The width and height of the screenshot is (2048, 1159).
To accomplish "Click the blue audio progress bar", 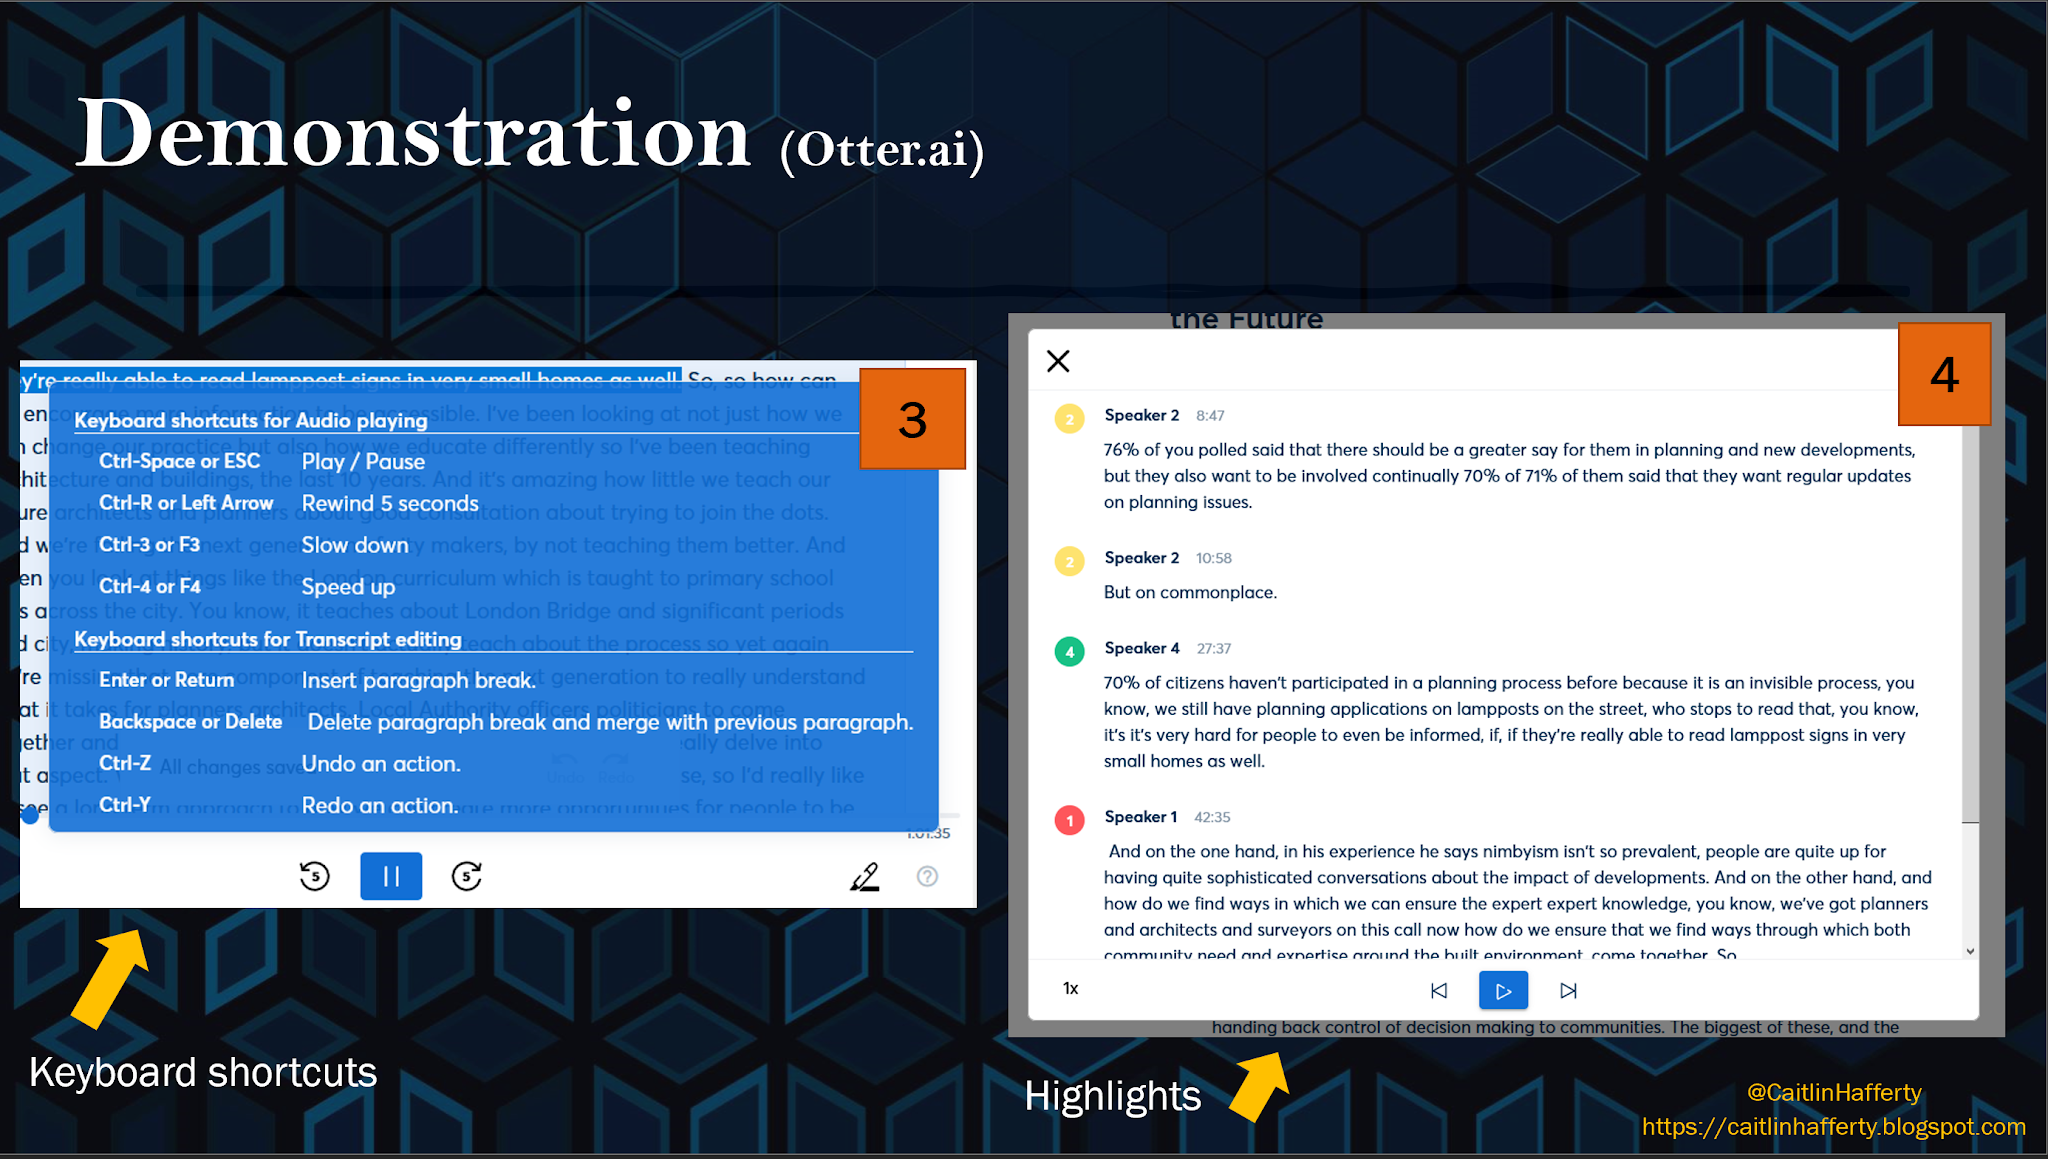I will 400,815.
